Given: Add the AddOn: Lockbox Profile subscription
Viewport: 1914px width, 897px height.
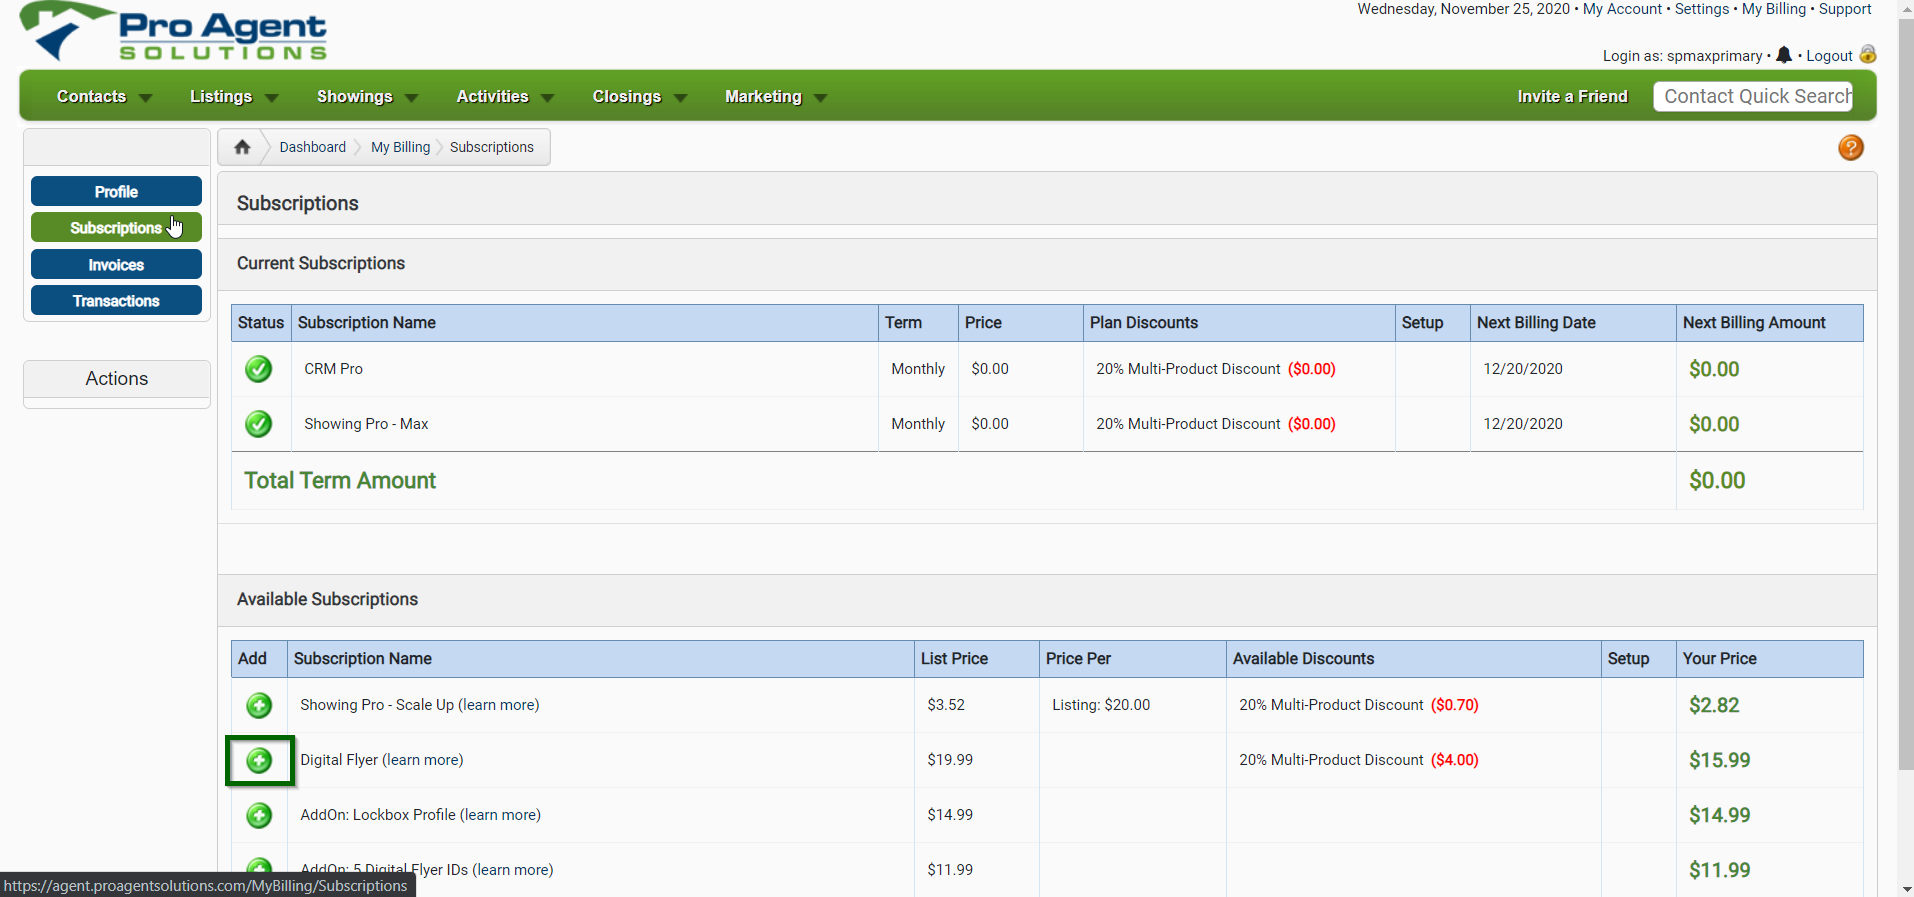Looking at the screenshot, I should pyautogui.click(x=259, y=815).
